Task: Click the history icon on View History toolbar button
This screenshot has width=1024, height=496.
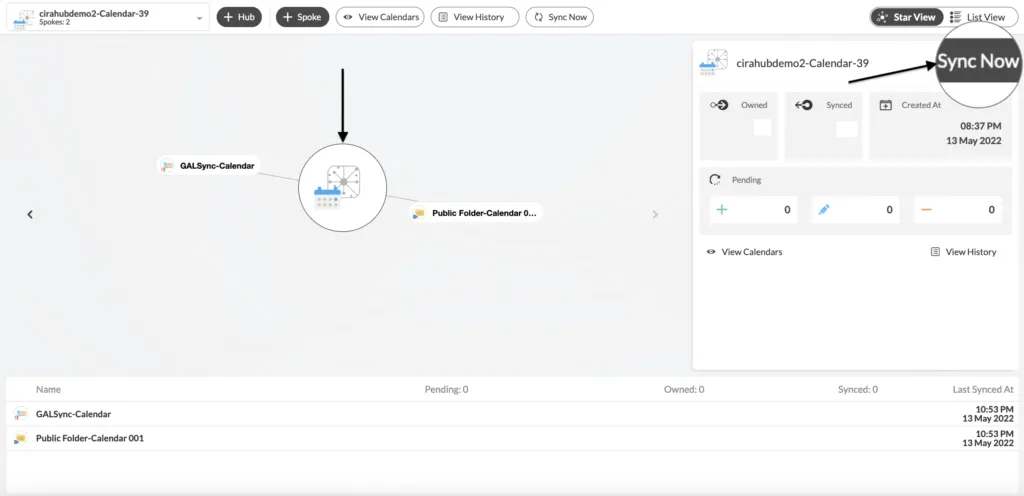Action: point(443,17)
